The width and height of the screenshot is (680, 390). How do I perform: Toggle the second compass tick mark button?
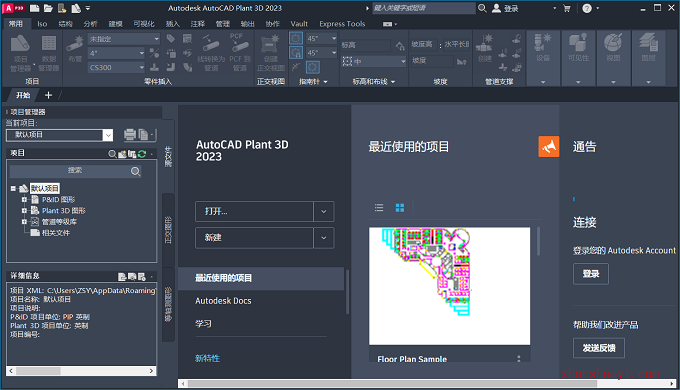(296, 52)
